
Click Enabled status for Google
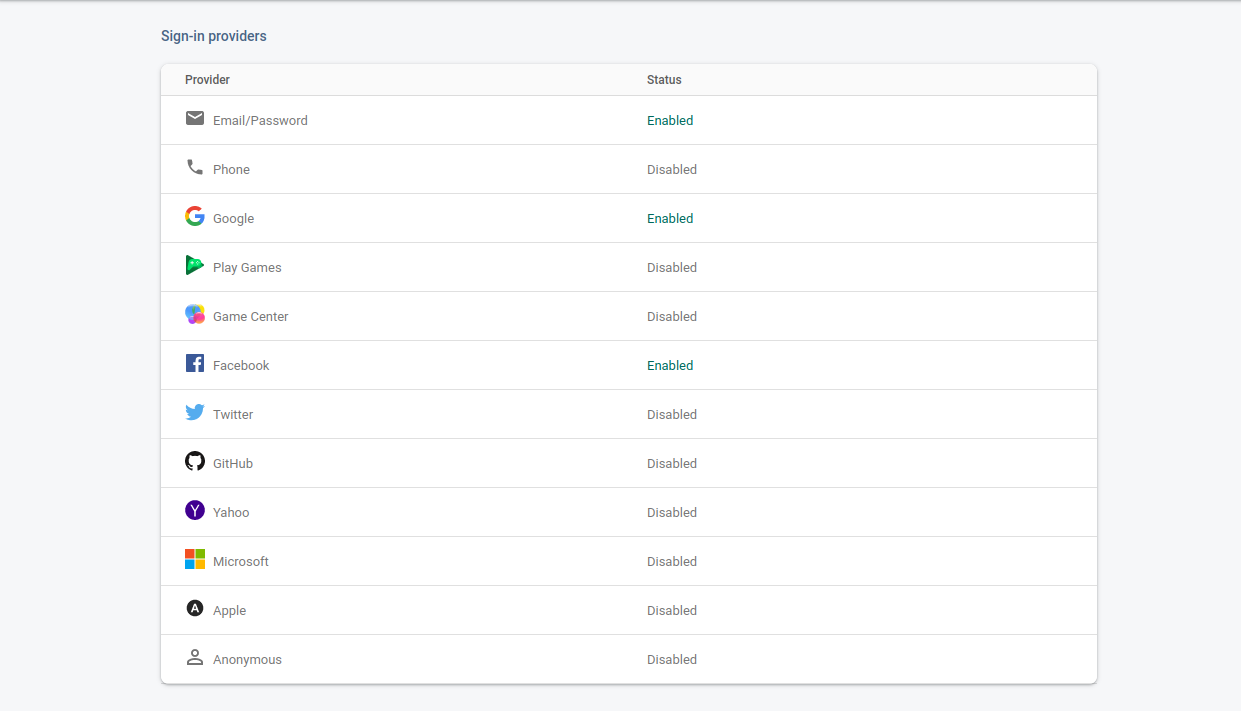[670, 218]
